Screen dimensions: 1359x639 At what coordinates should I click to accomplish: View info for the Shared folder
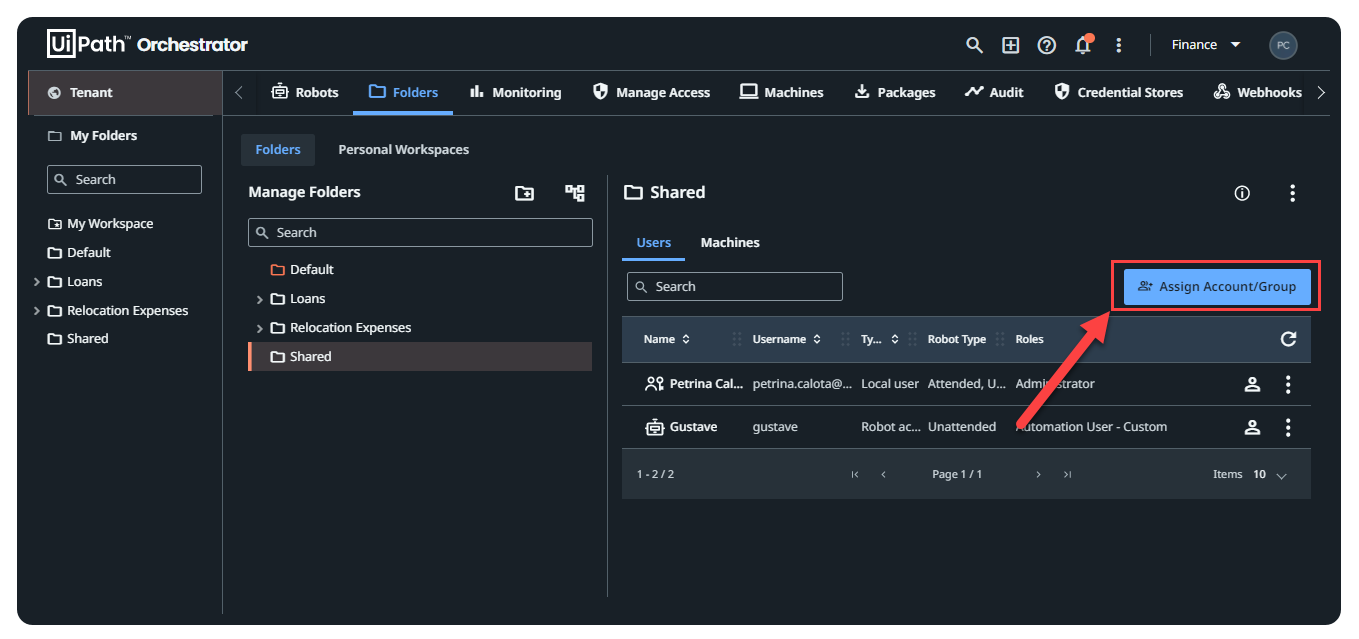1242,193
